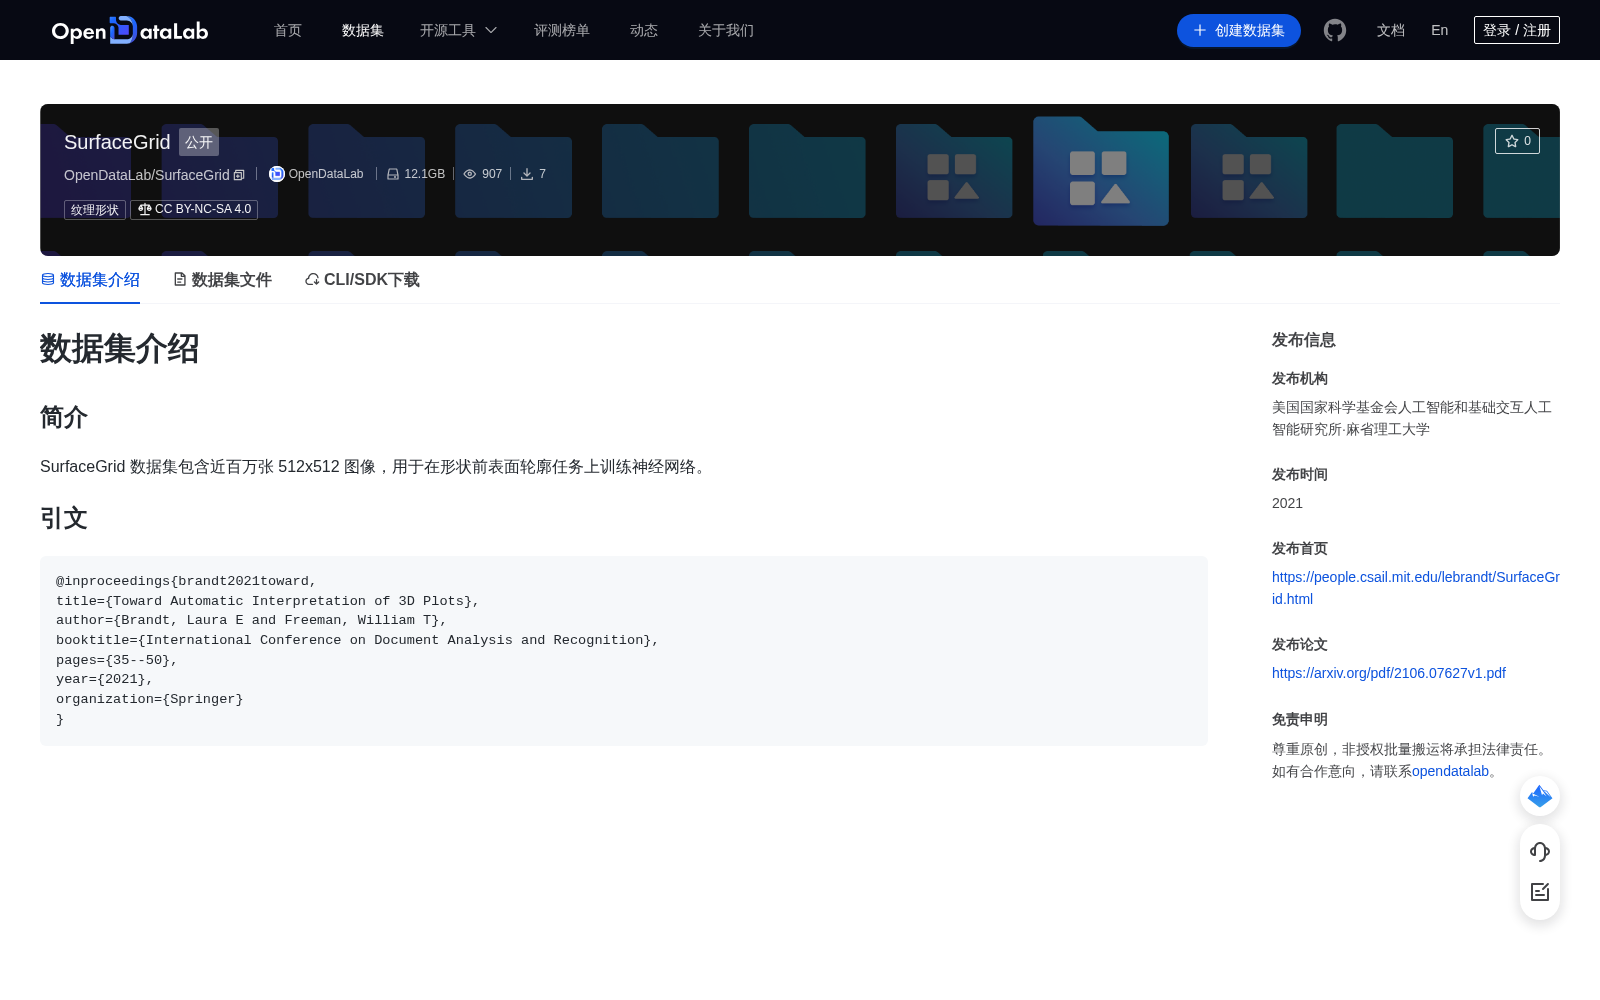
Task: Click the highlighted folder thumbnail in banner
Action: tap(1100, 171)
